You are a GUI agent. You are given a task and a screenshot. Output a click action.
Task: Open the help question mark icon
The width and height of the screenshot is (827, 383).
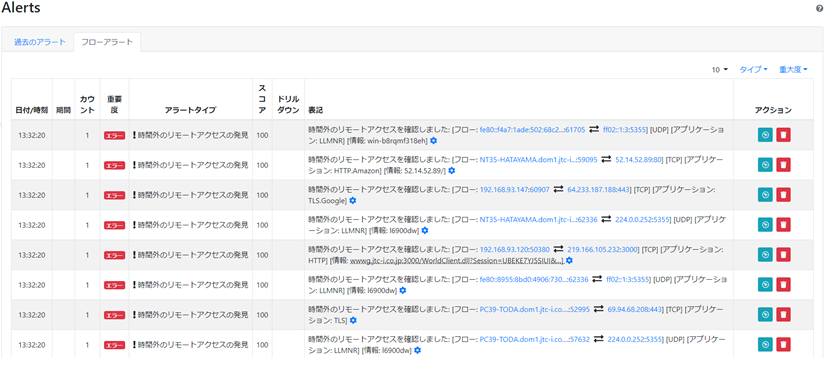pyautogui.click(x=819, y=9)
